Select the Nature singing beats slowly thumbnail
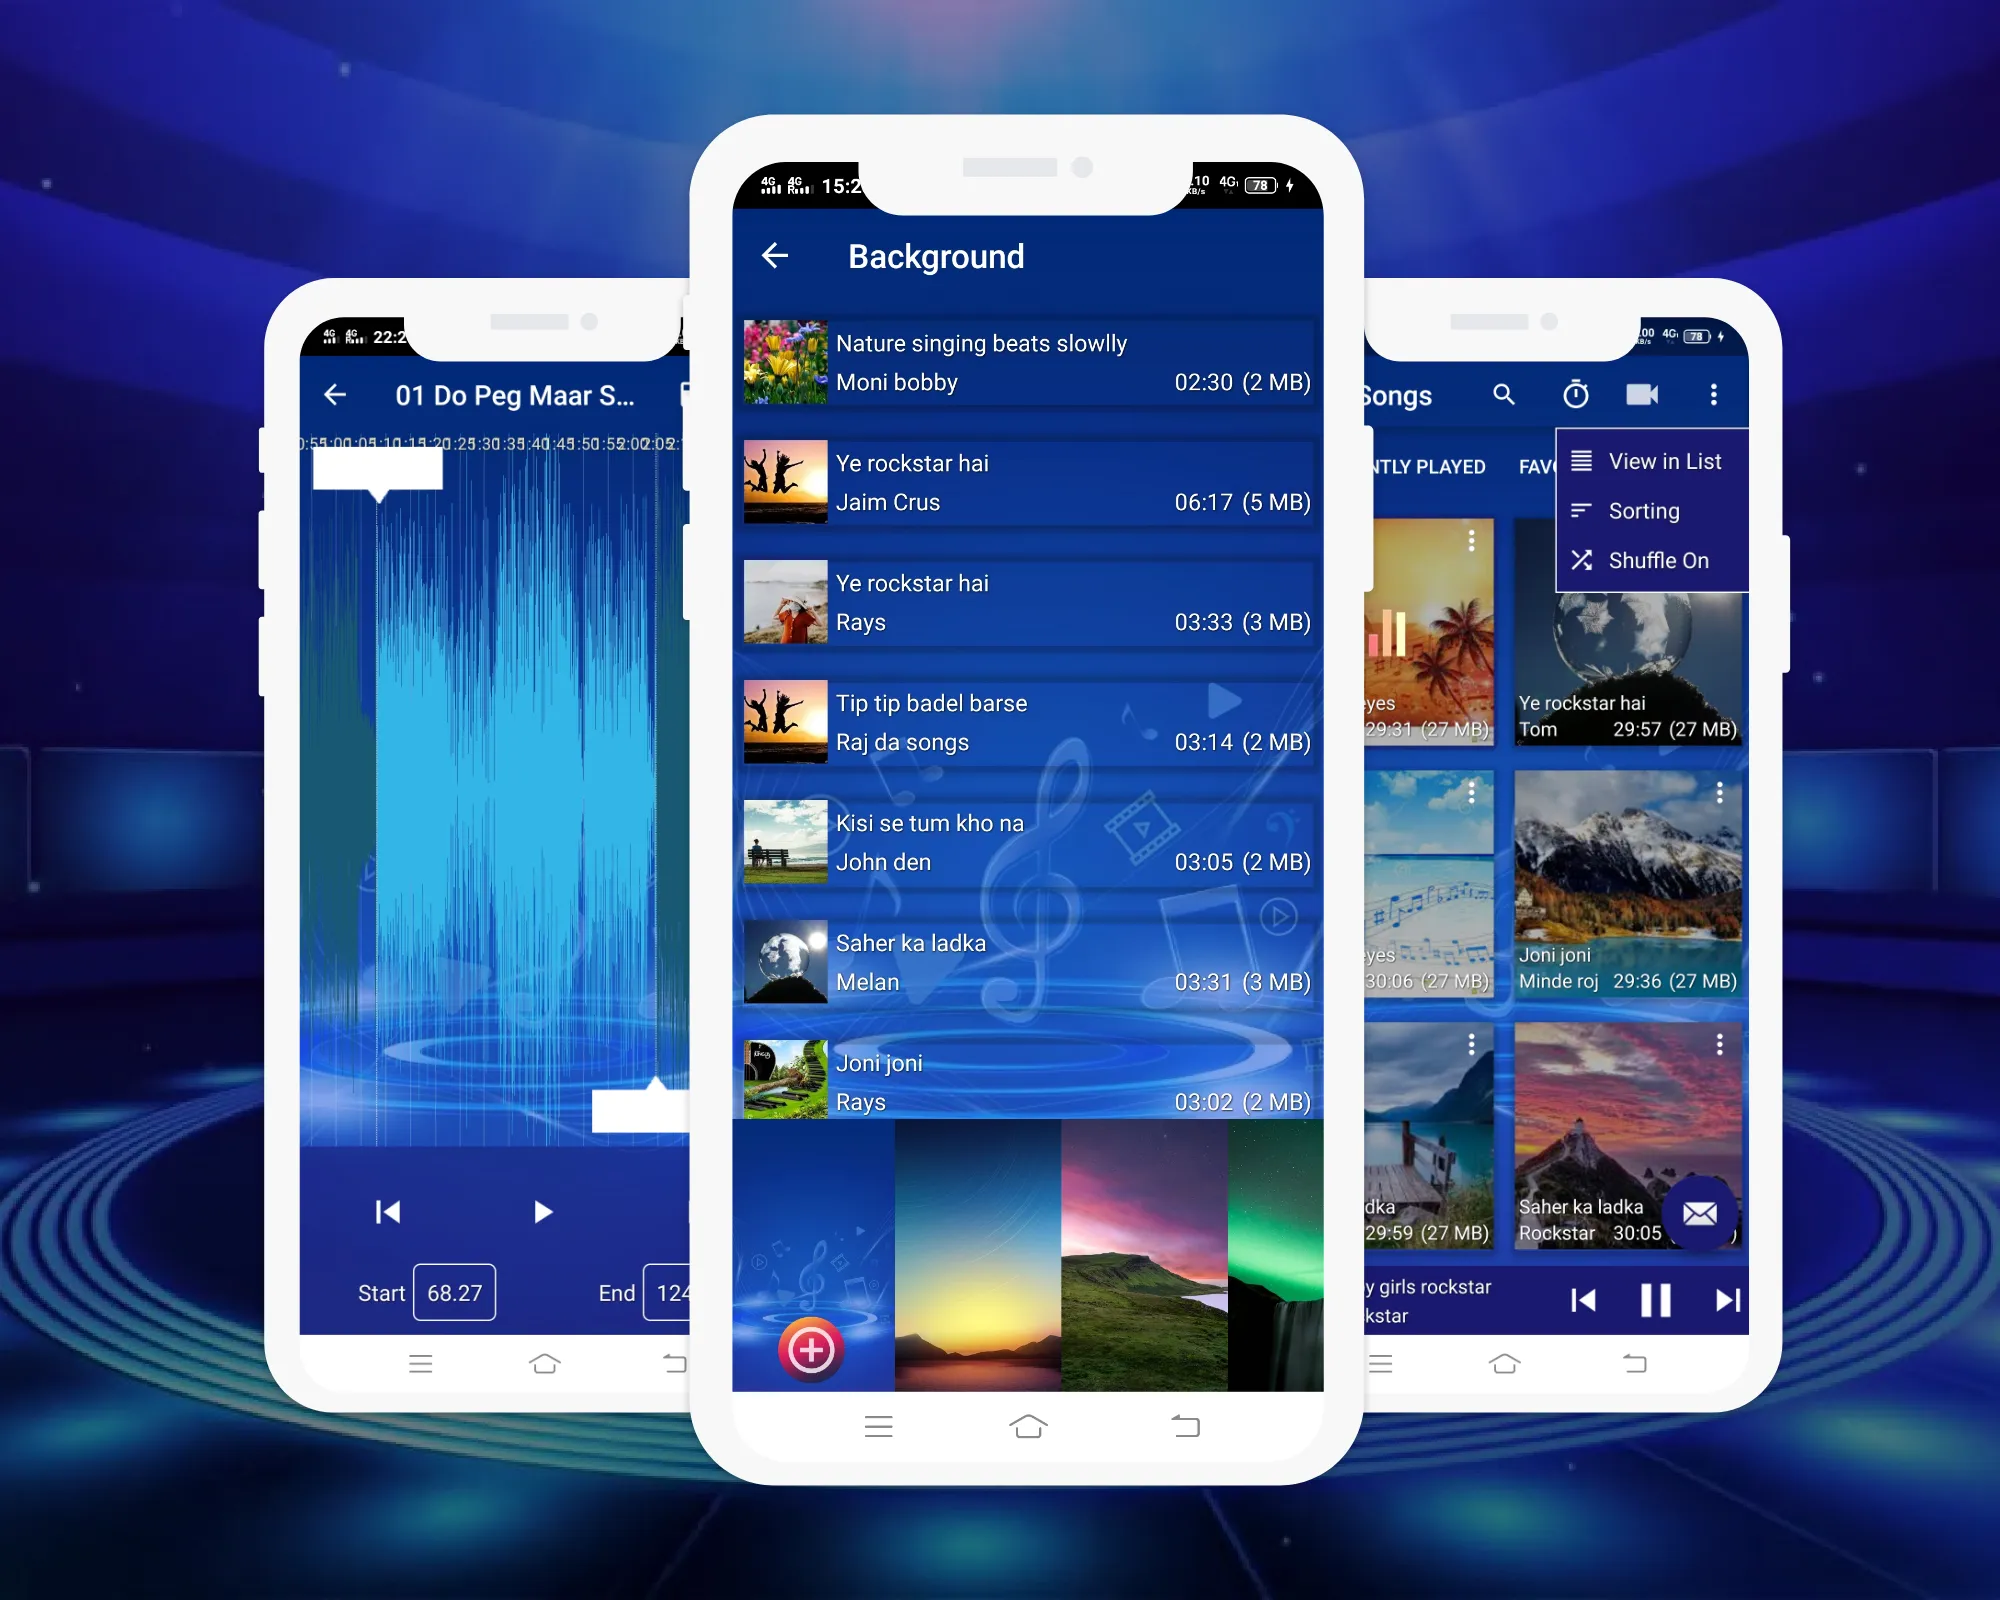Viewport: 2000px width, 1600px height. (x=785, y=358)
